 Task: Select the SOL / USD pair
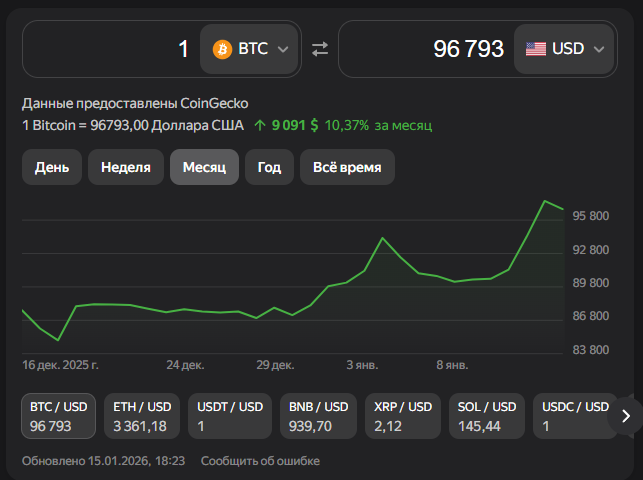click(x=486, y=416)
